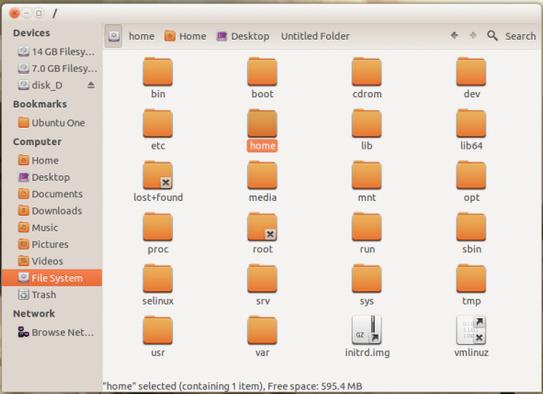
Task: Open the Ubuntu One bookmark
Action: tap(51, 123)
